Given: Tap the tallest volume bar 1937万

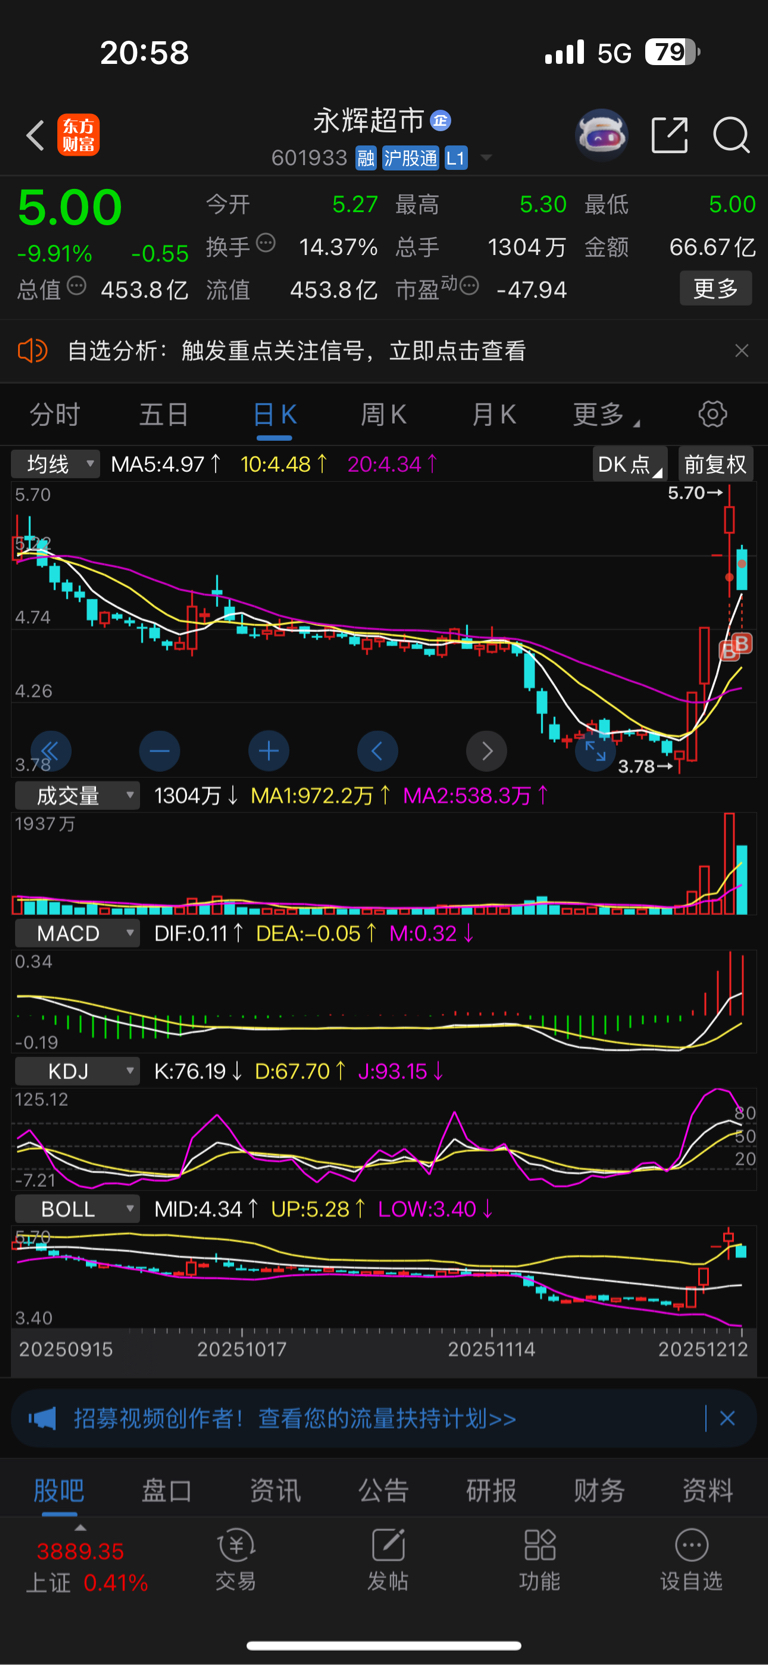Looking at the screenshot, I should (730, 864).
